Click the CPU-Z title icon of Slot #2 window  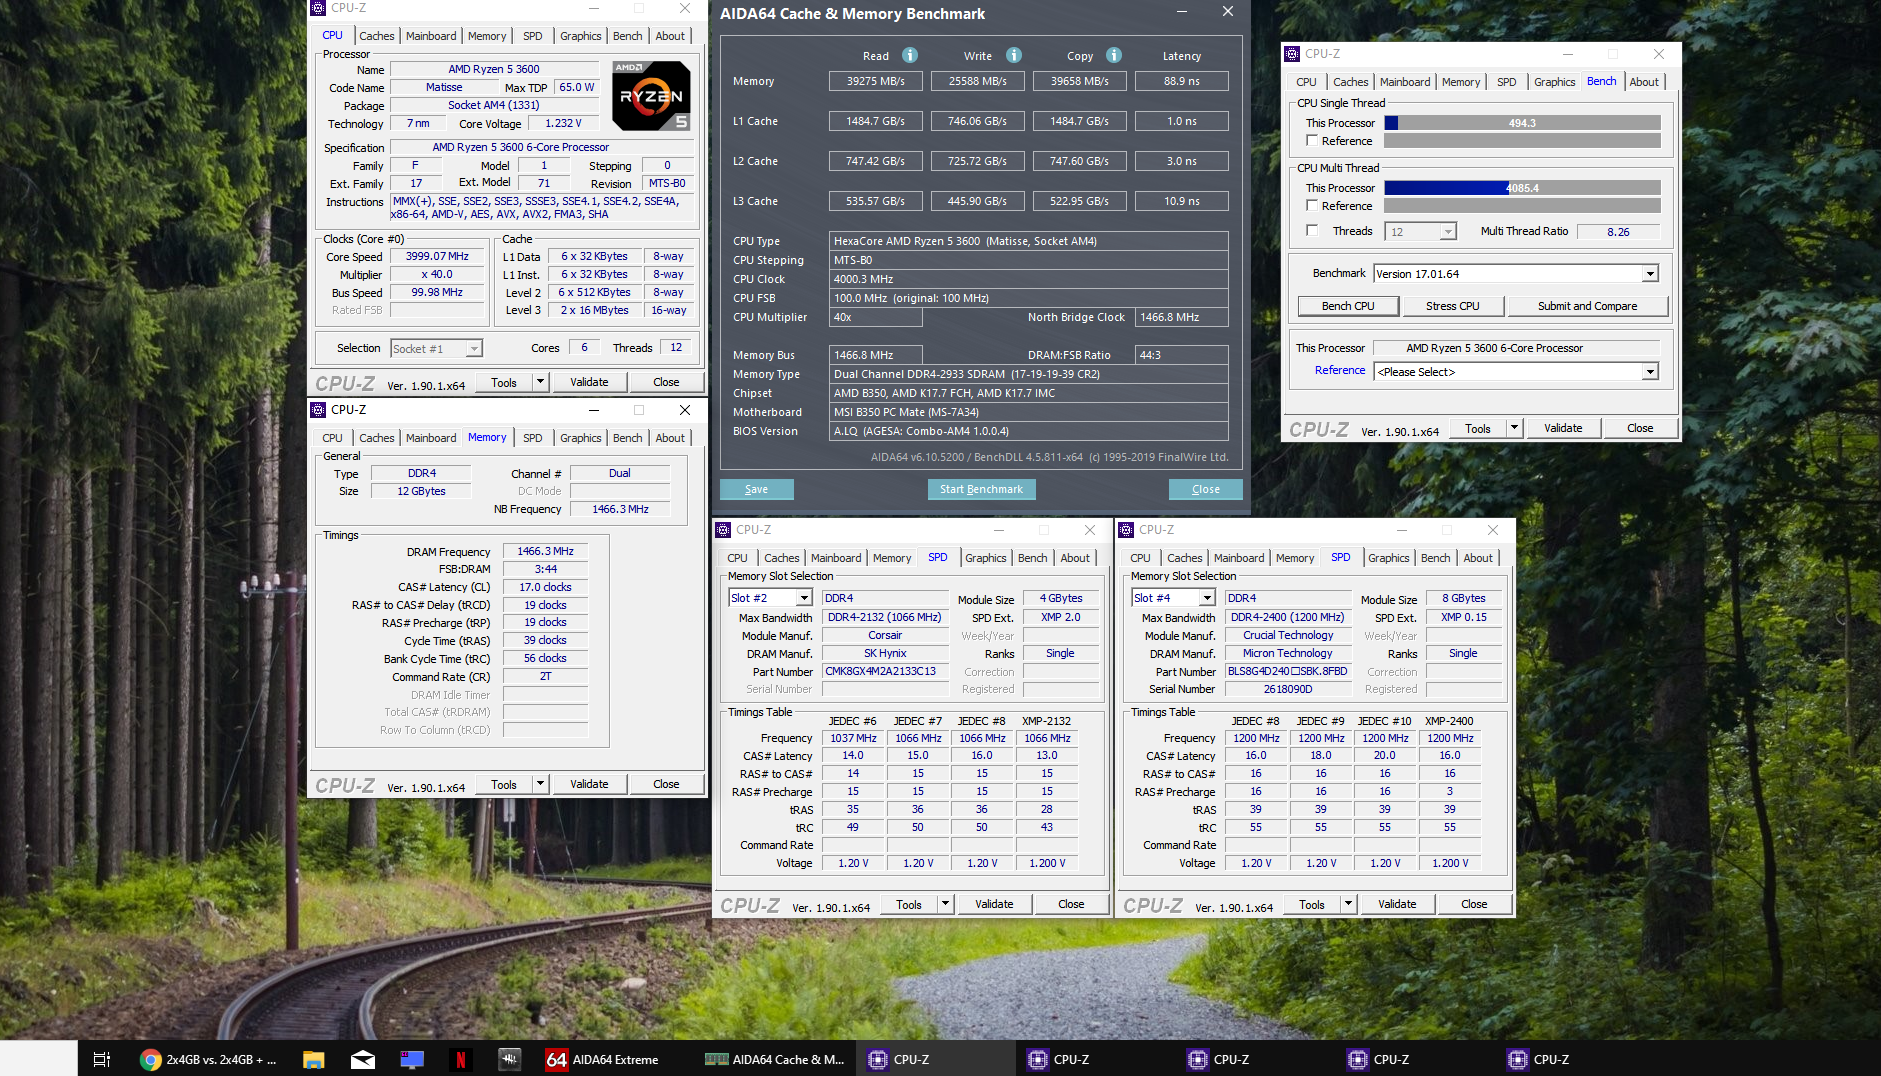(723, 530)
